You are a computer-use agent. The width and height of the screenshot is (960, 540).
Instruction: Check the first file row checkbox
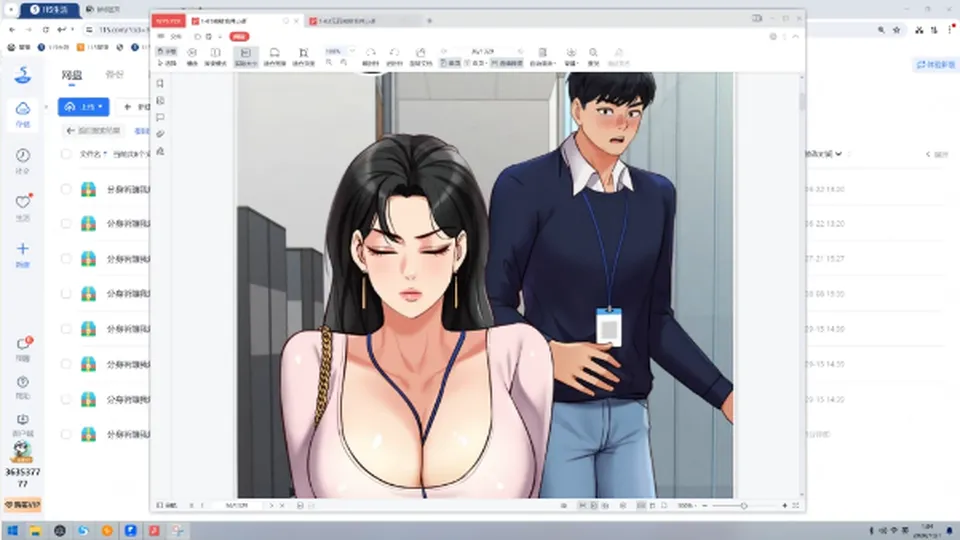click(66, 189)
